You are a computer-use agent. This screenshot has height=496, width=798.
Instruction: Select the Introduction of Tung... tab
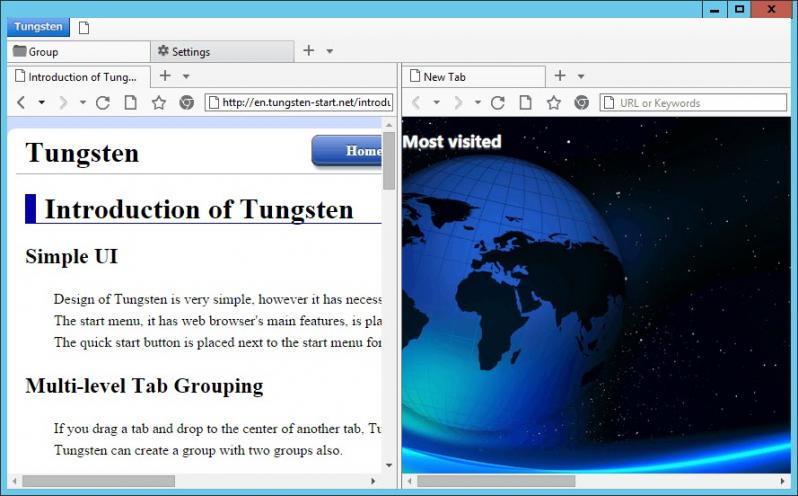click(x=79, y=77)
